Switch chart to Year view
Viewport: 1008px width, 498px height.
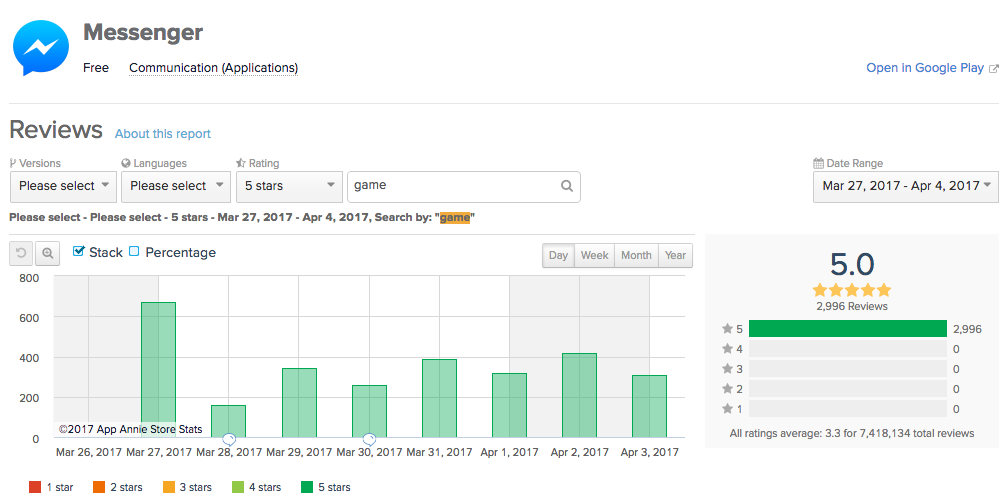(675, 255)
